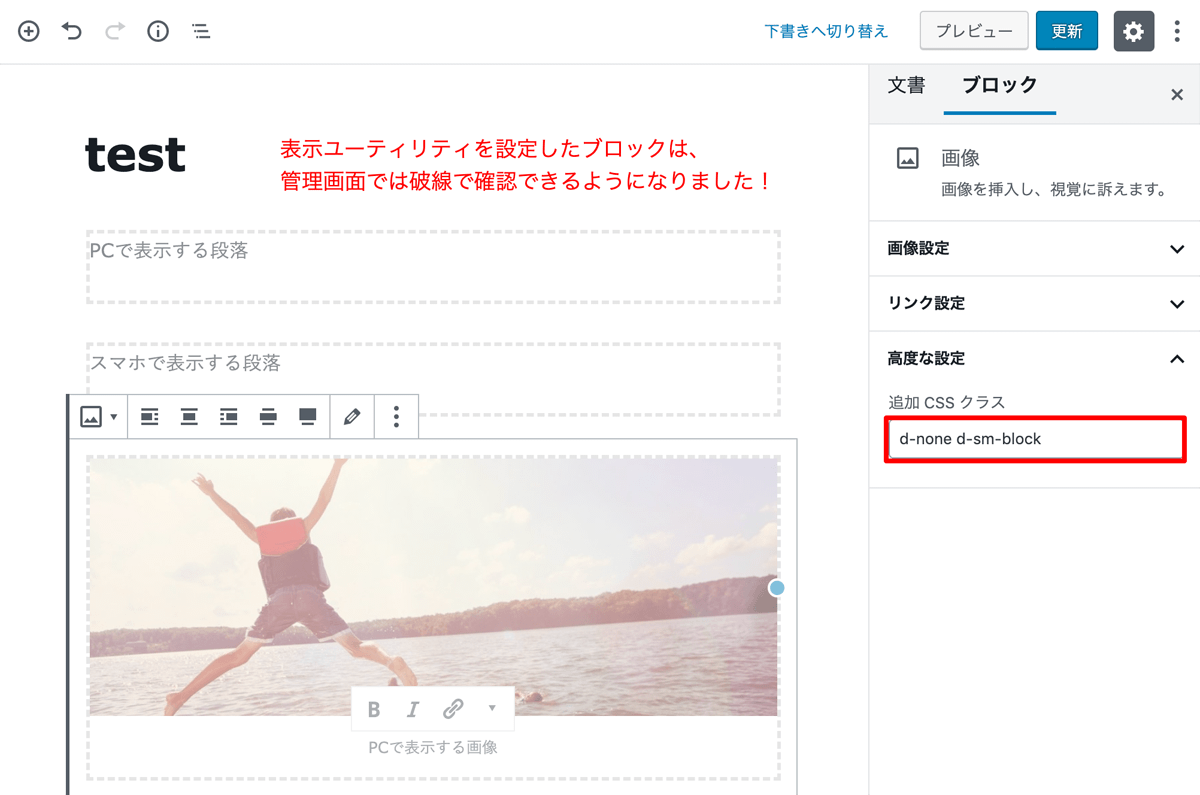Change block type via image icon
Viewport: 1200px width, 795px height.
coord(99,417)
